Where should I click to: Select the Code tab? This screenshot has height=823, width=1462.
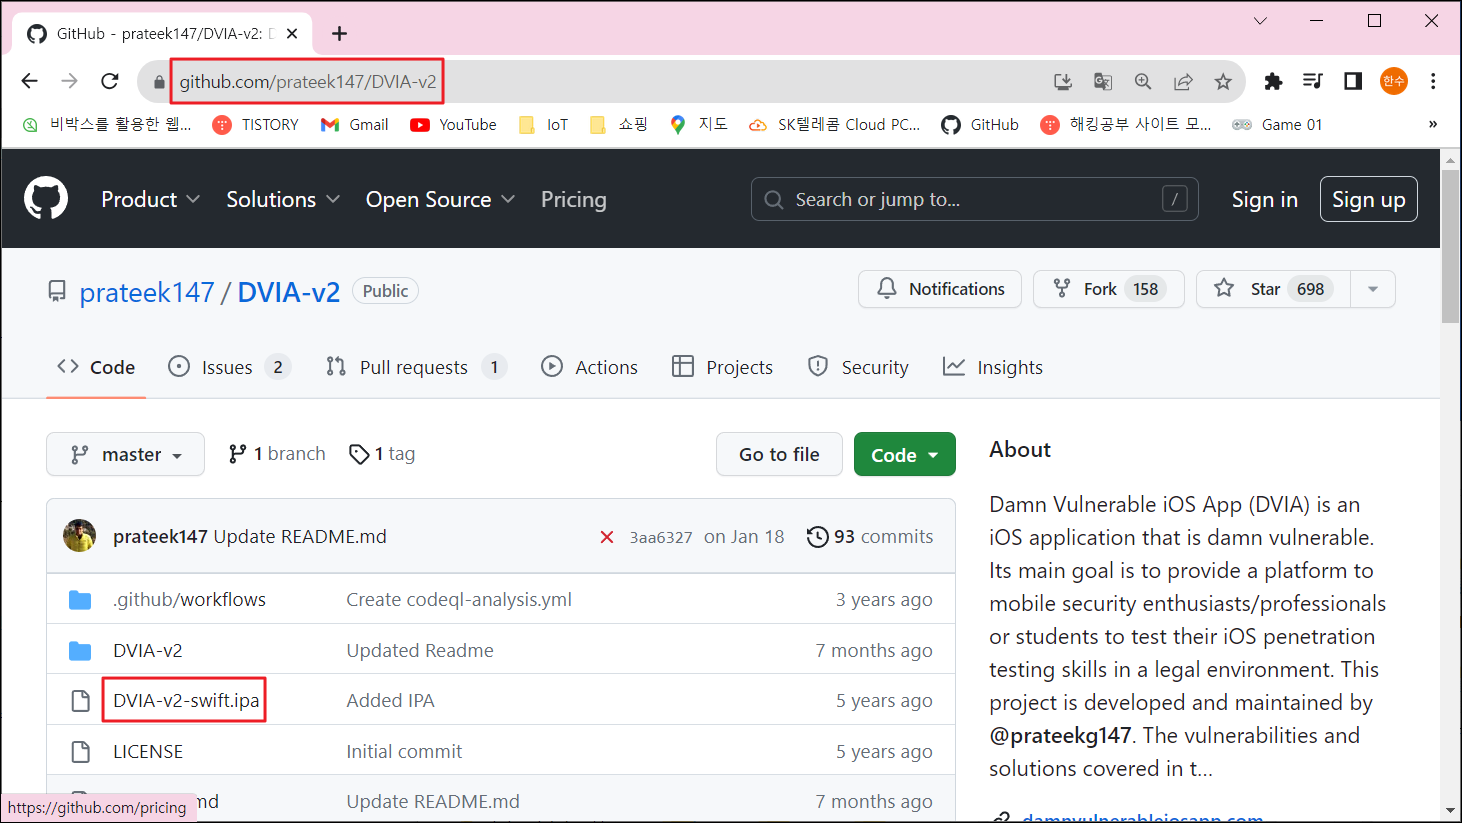pyautogui.click(x=96, y=367)
